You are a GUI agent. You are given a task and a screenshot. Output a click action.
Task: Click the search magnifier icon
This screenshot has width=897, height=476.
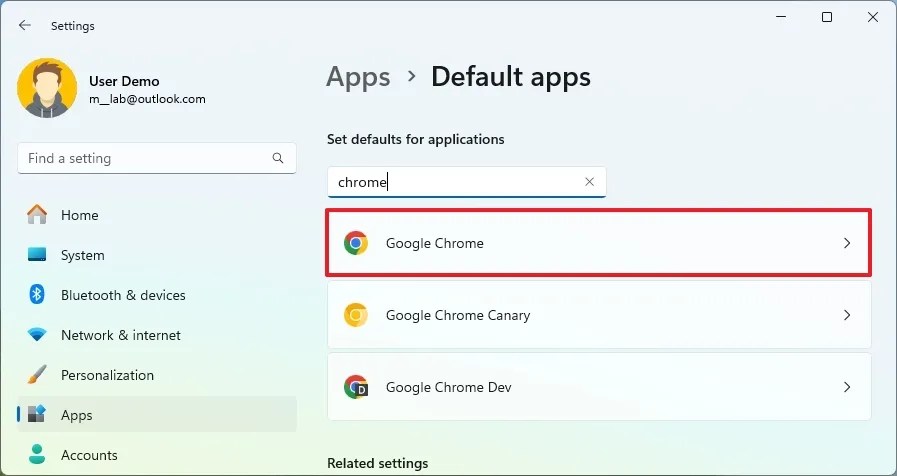pyautogui.click(x=278, y=158)
